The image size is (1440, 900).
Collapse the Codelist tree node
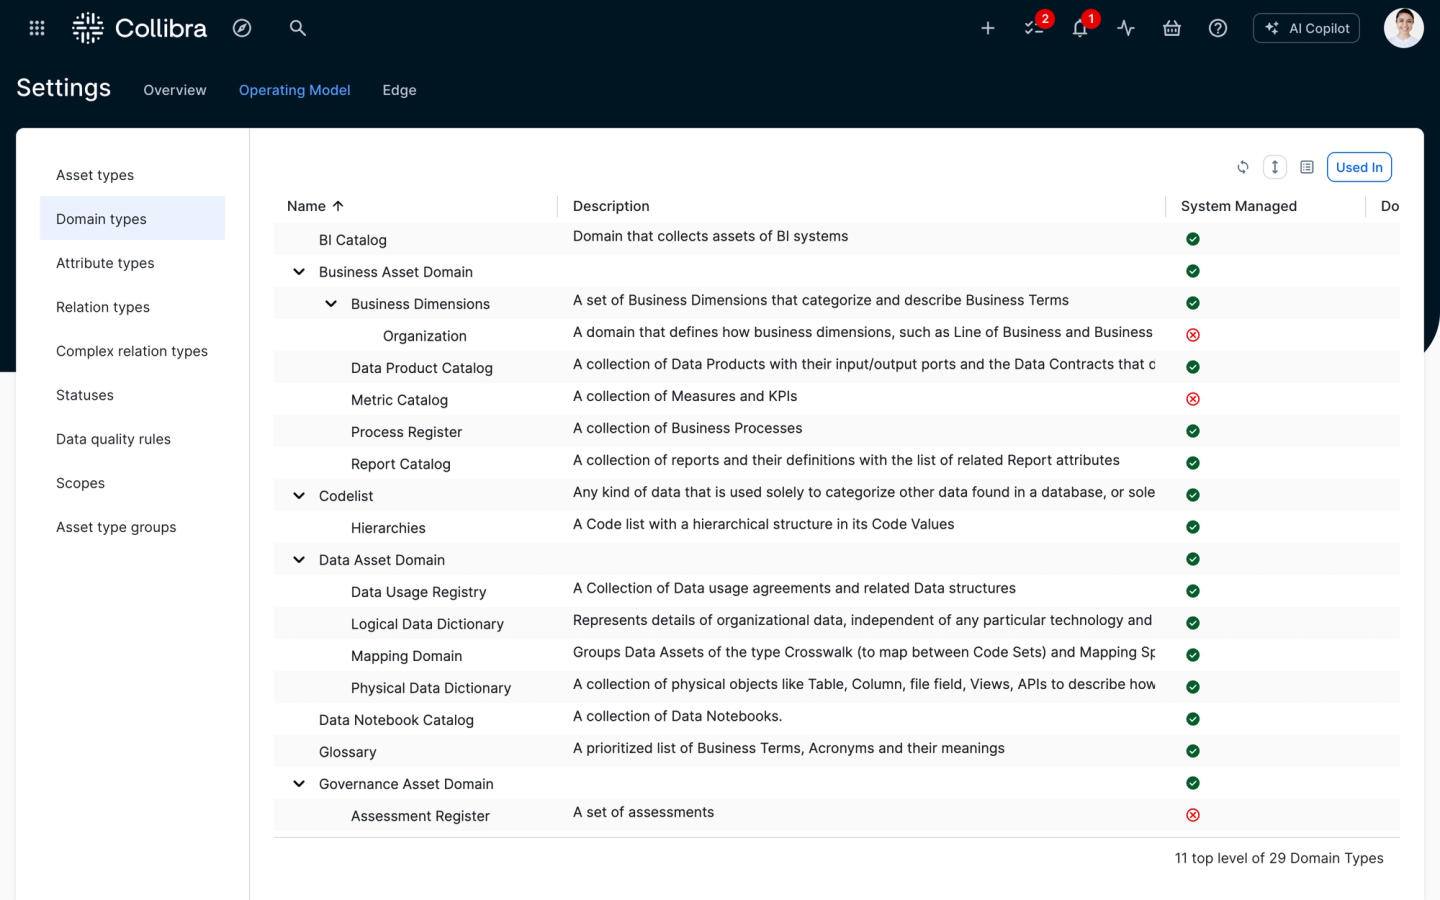(299, 496)
